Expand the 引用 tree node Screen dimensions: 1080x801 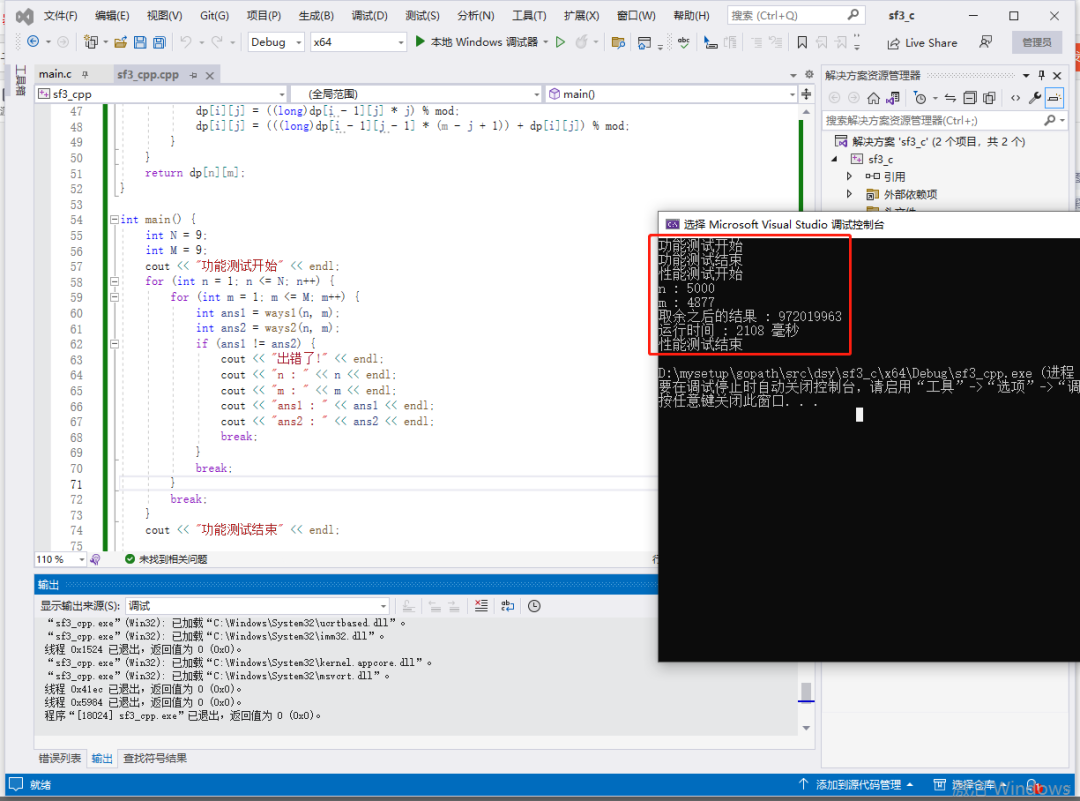click(849, 176)
